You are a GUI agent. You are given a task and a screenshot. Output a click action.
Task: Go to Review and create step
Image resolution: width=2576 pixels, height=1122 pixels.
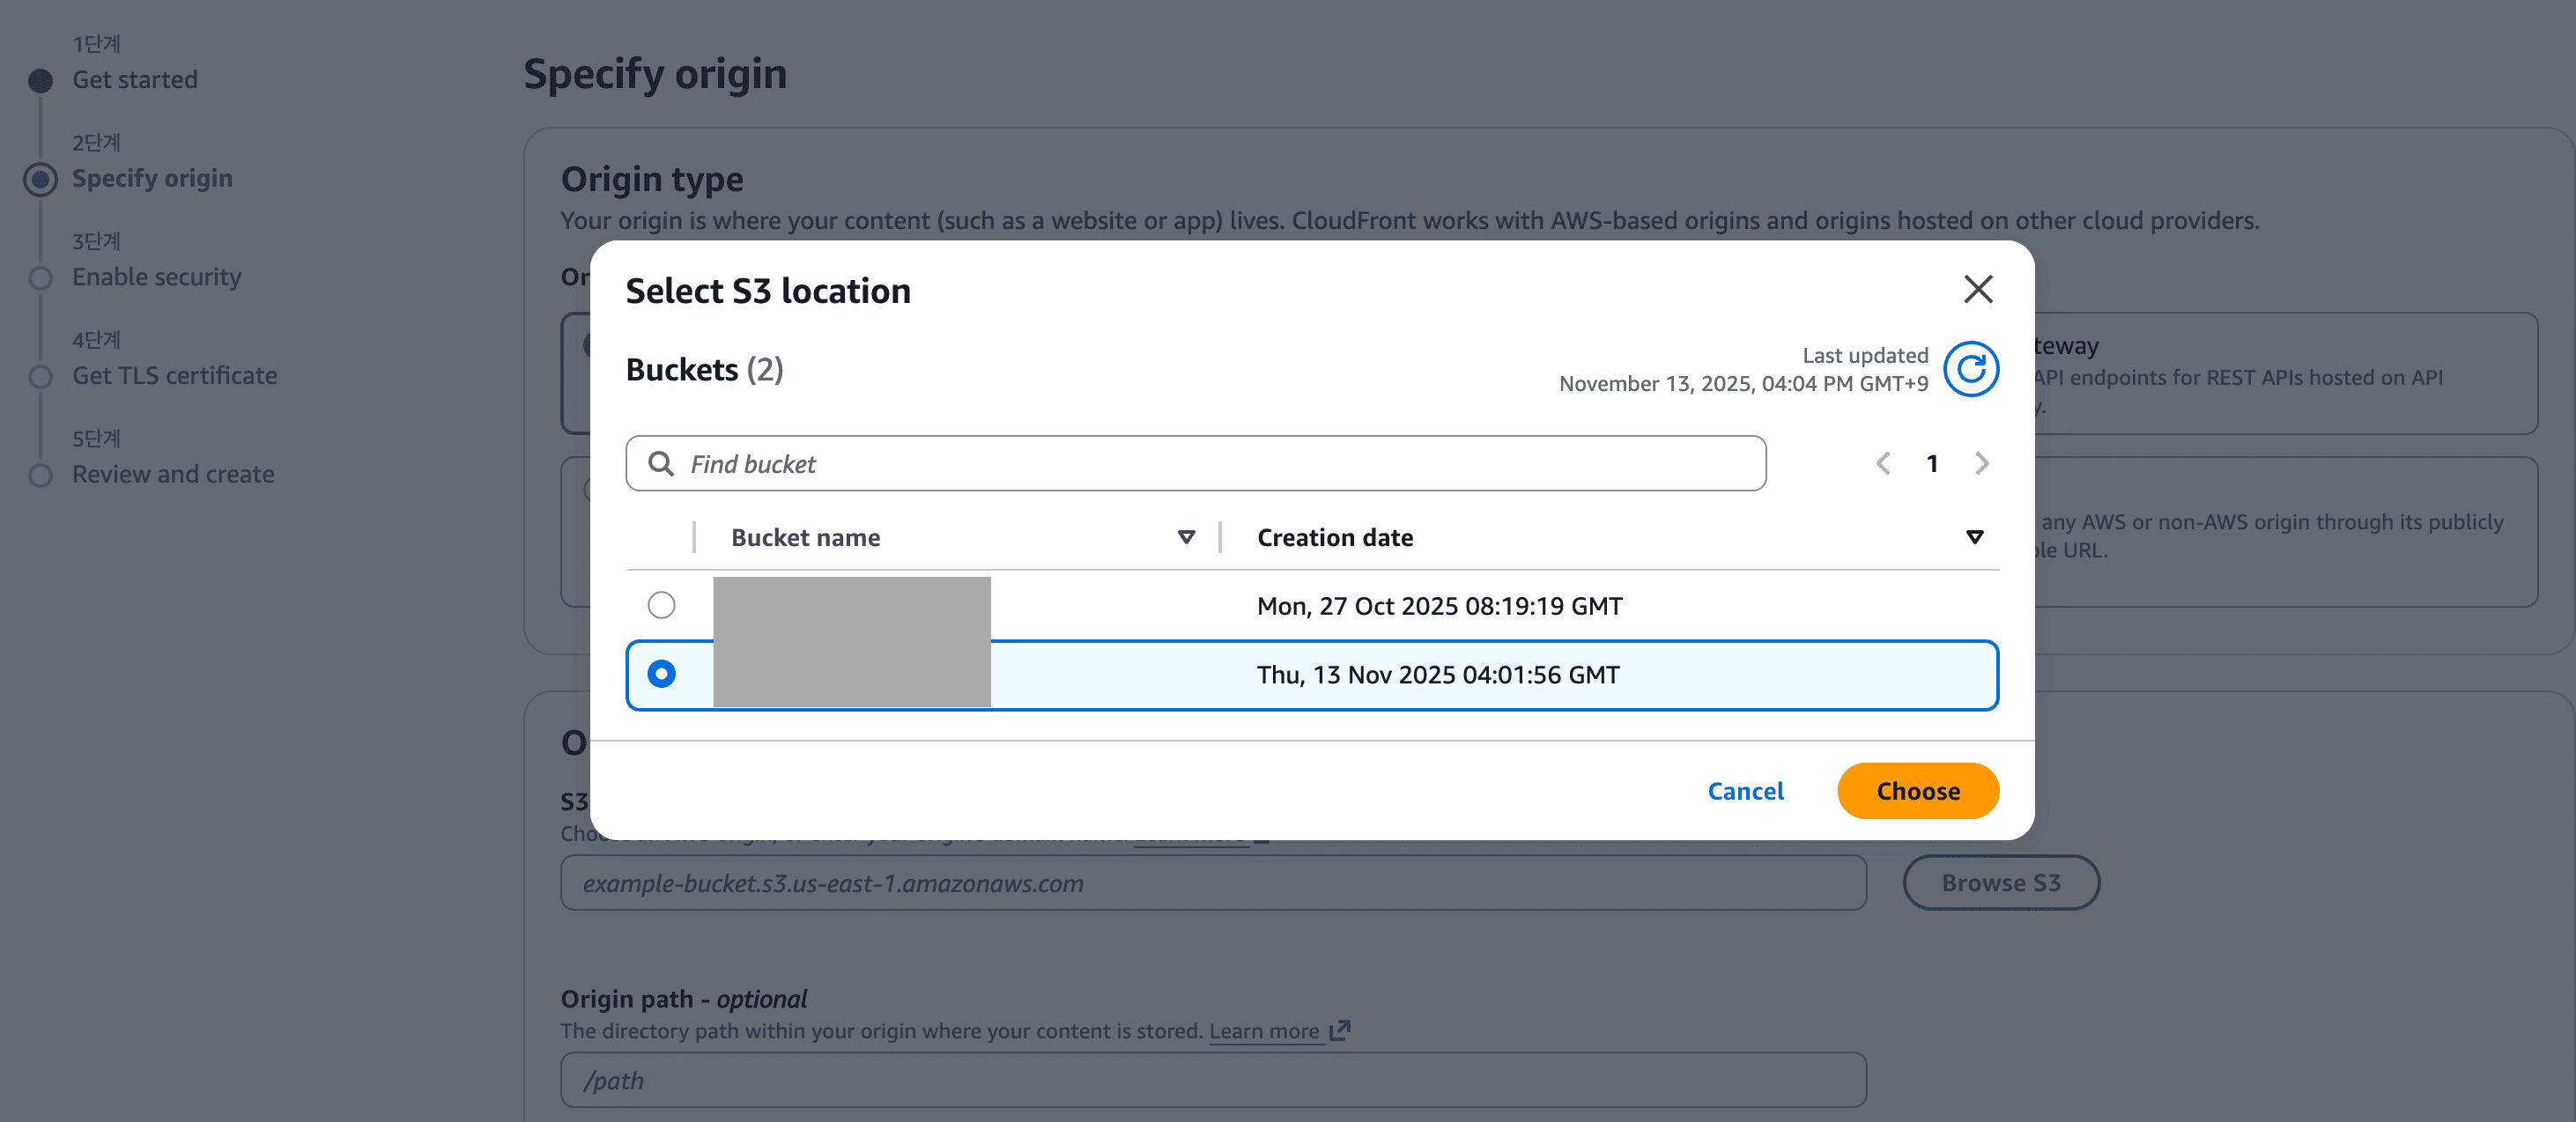pyautogui.click(x=173, y=475)
